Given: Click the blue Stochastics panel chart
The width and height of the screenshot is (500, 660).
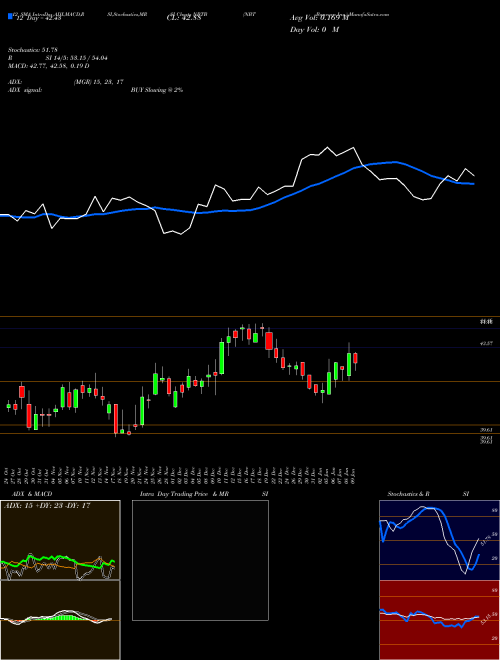Looking at the screenshot, I should coord(439,540).
